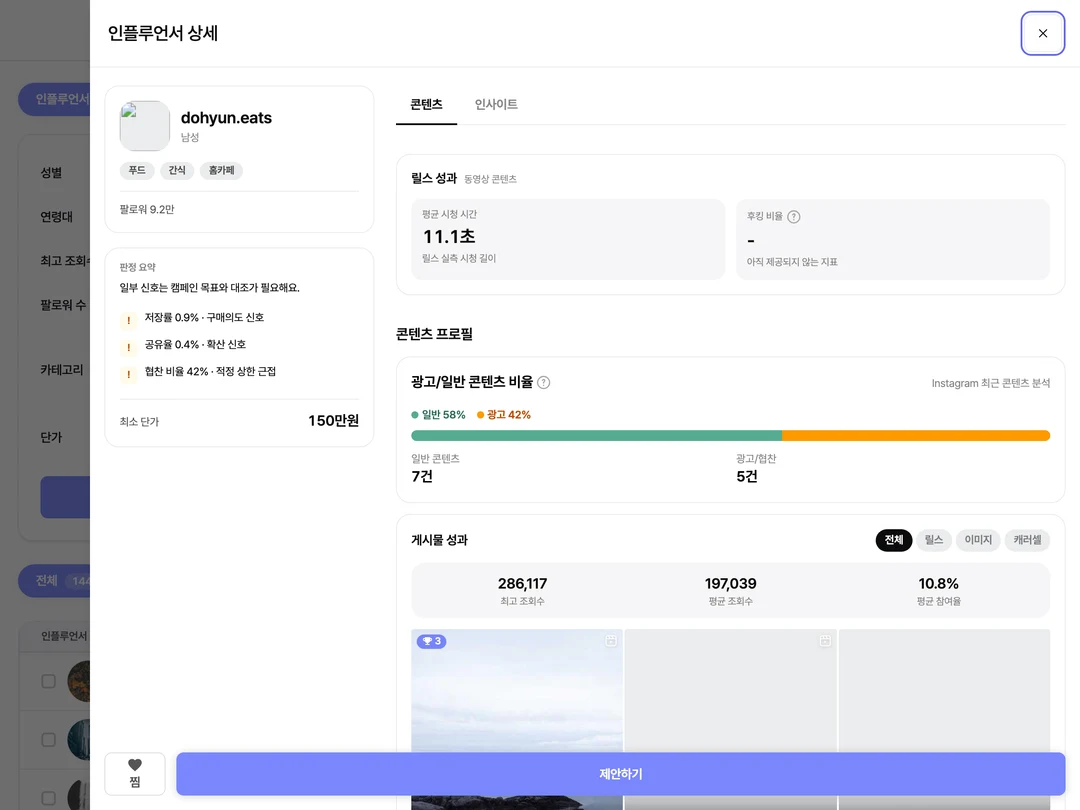Click the 간식 category tag
Screen dimensions: 1080x810
click(177, 170)
